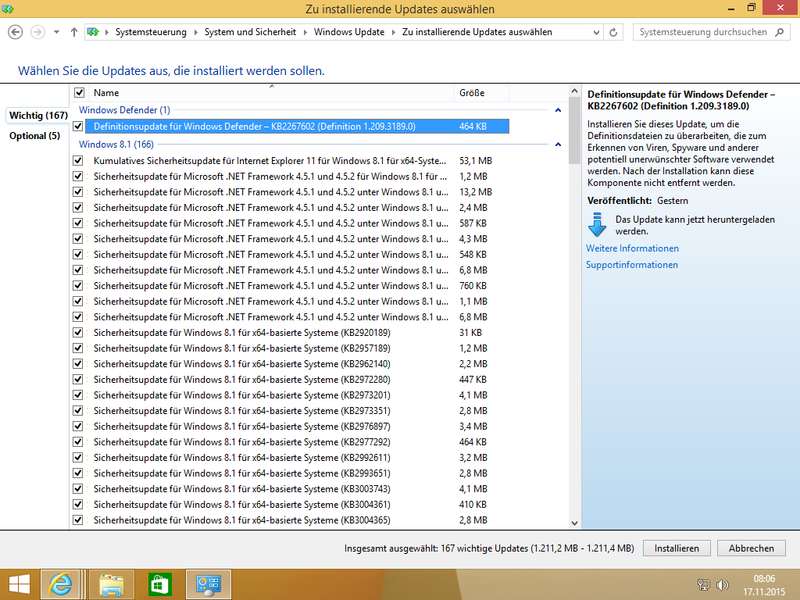Click the update list scrollbar thumb
Viewport: 800px width, 600px height.
click(574, 131)
